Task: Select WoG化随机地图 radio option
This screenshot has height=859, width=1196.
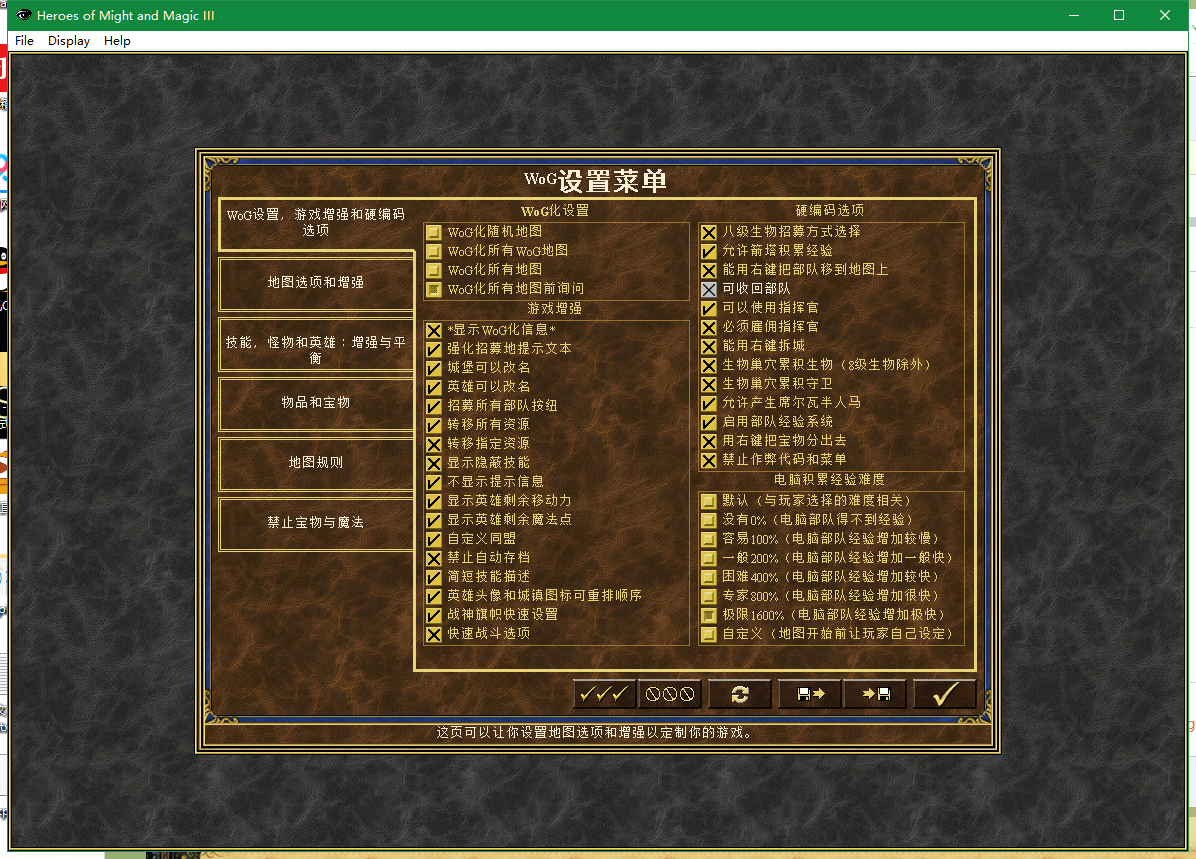Action: pos(434,232)
